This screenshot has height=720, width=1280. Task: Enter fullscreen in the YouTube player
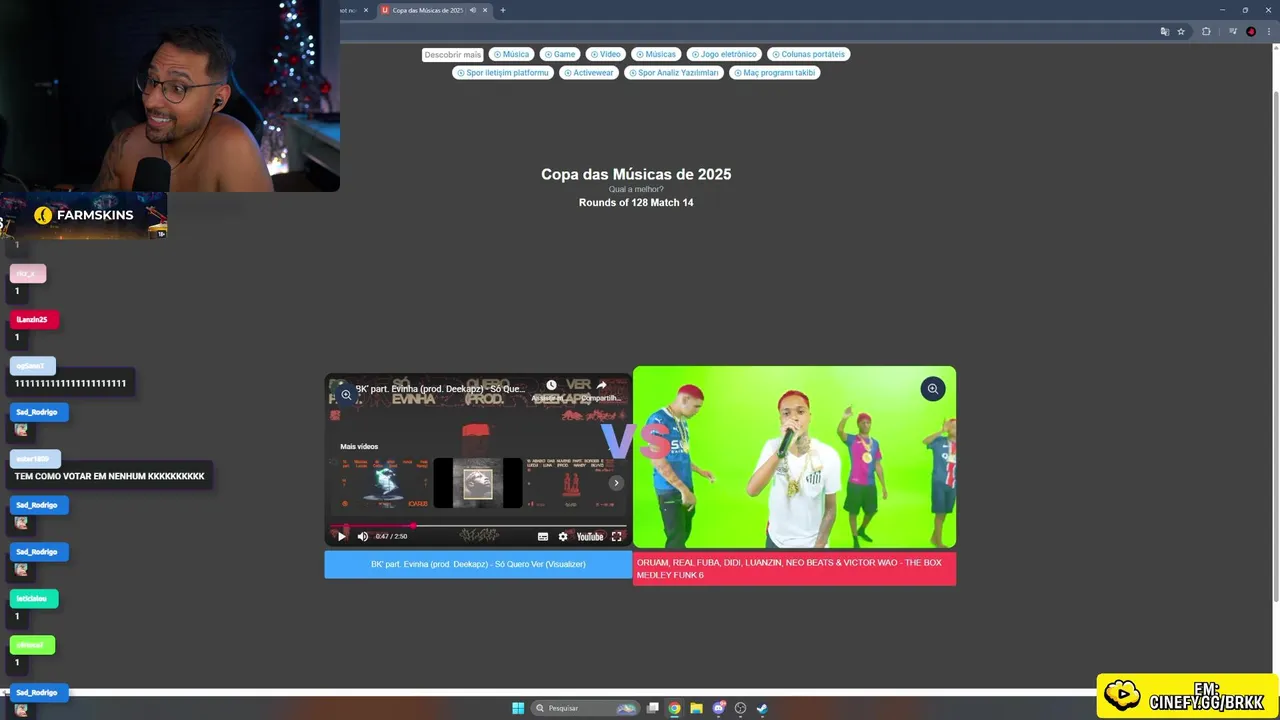[617, 537]
